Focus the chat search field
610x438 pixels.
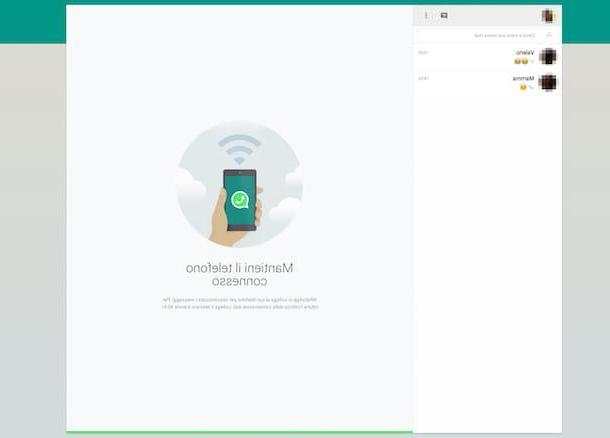pyautogui.click(x=487, y=35)
